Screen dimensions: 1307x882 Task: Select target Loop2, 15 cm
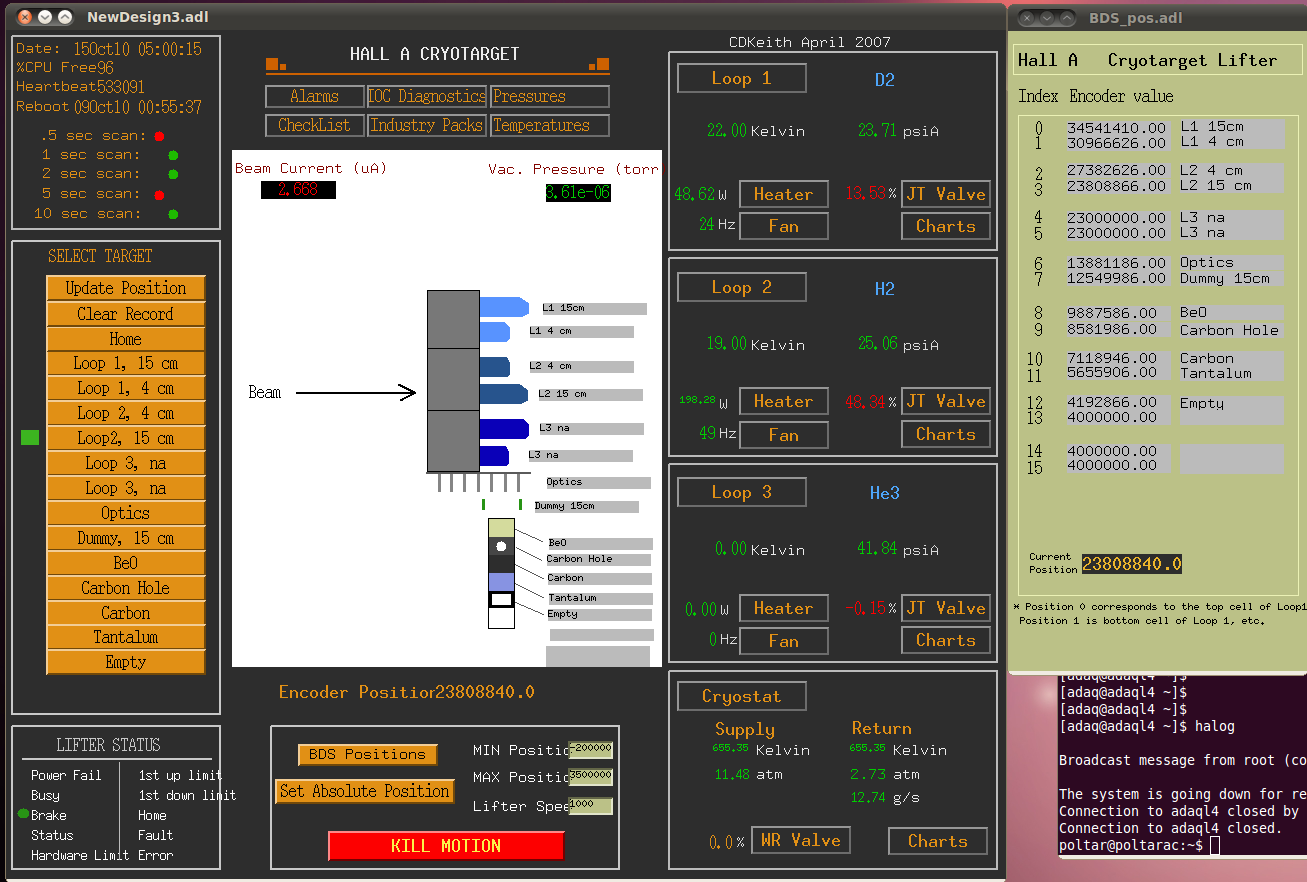click(126, 439)
